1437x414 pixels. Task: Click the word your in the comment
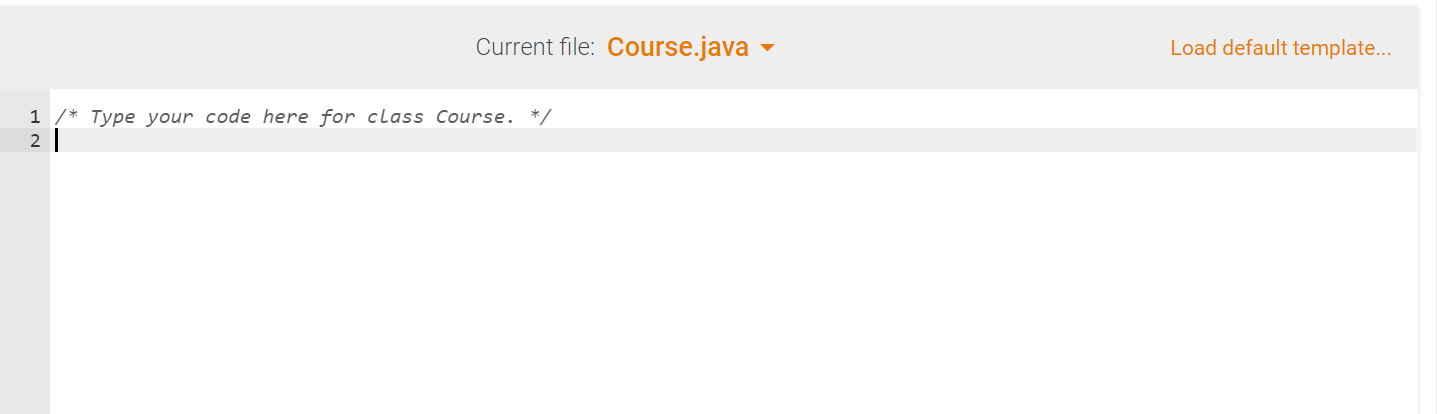coord(171,116)
